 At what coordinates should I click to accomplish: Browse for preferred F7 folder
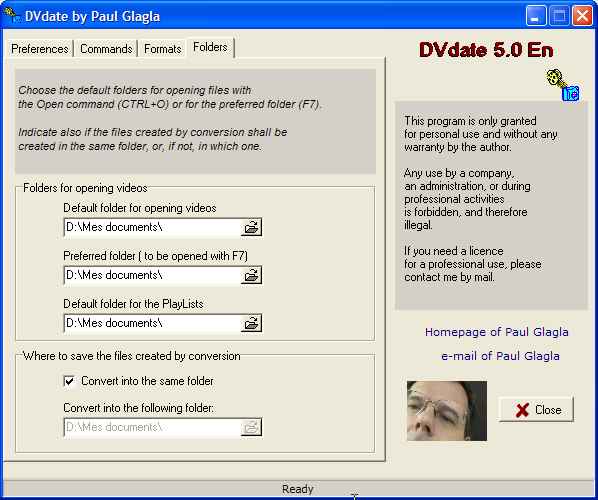(251, 275)
